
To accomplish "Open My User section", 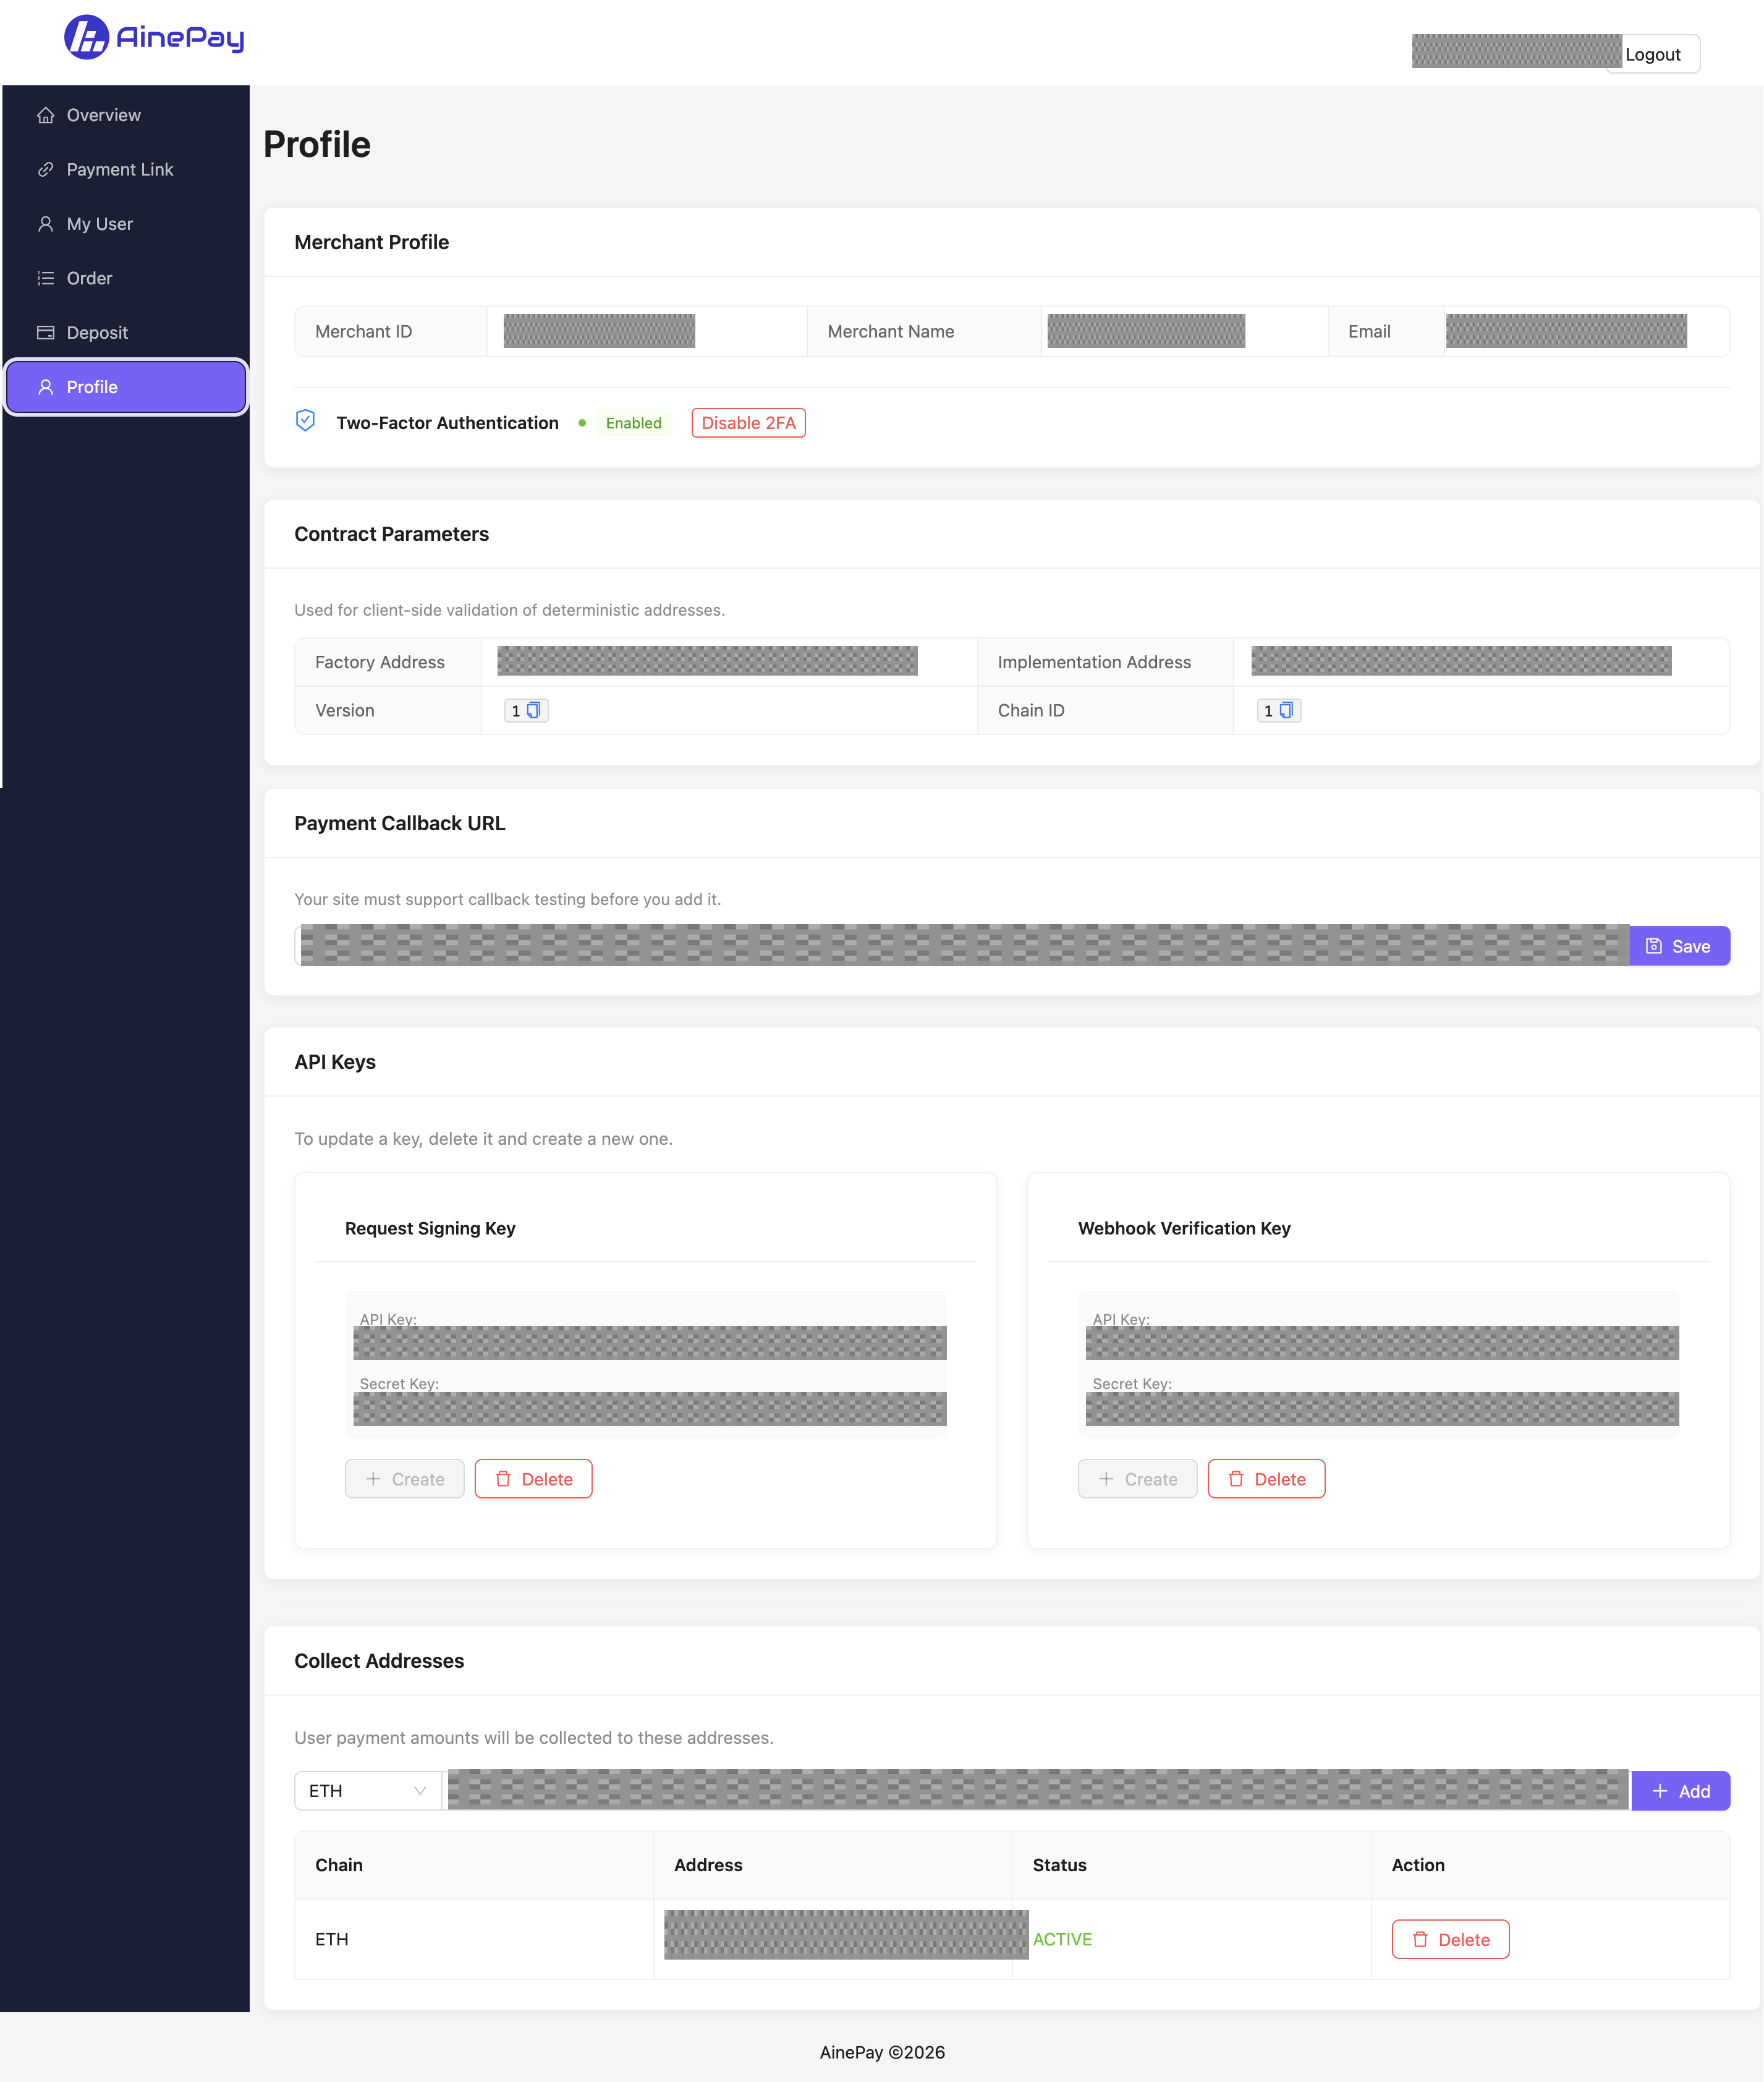I will tap(126, 224).
